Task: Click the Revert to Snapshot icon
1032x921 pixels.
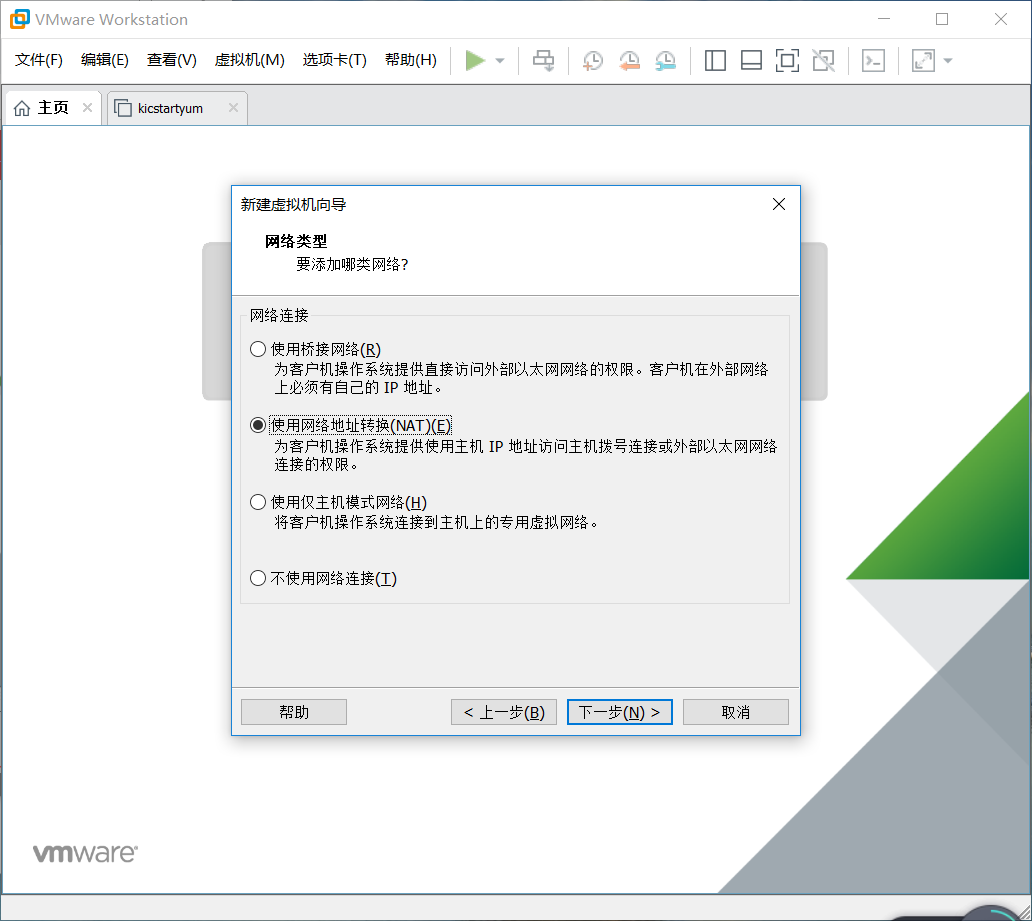Action: tap(629, 61)
